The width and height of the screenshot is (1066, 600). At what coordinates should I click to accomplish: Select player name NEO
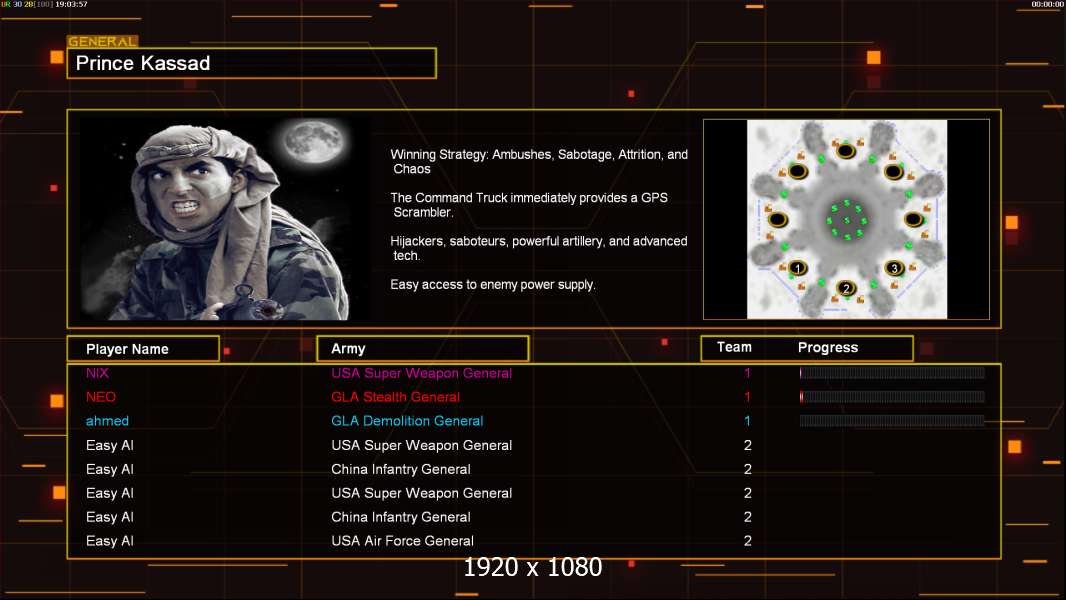coord(101,397)
